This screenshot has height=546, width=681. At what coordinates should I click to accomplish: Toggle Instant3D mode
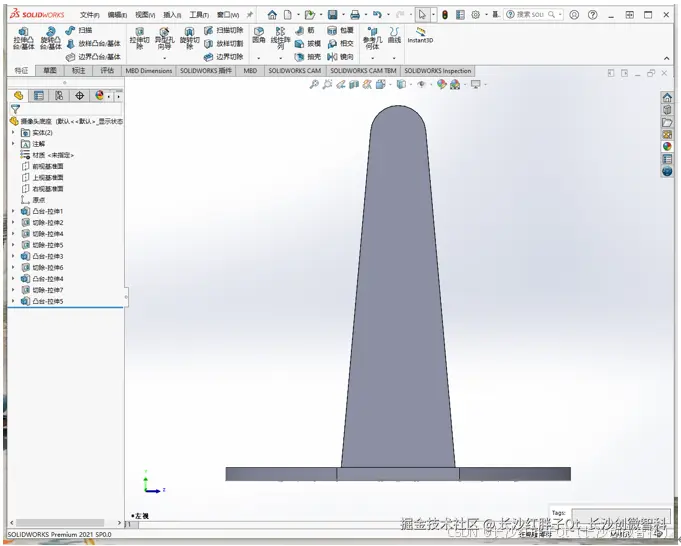[x=420, y=35]
